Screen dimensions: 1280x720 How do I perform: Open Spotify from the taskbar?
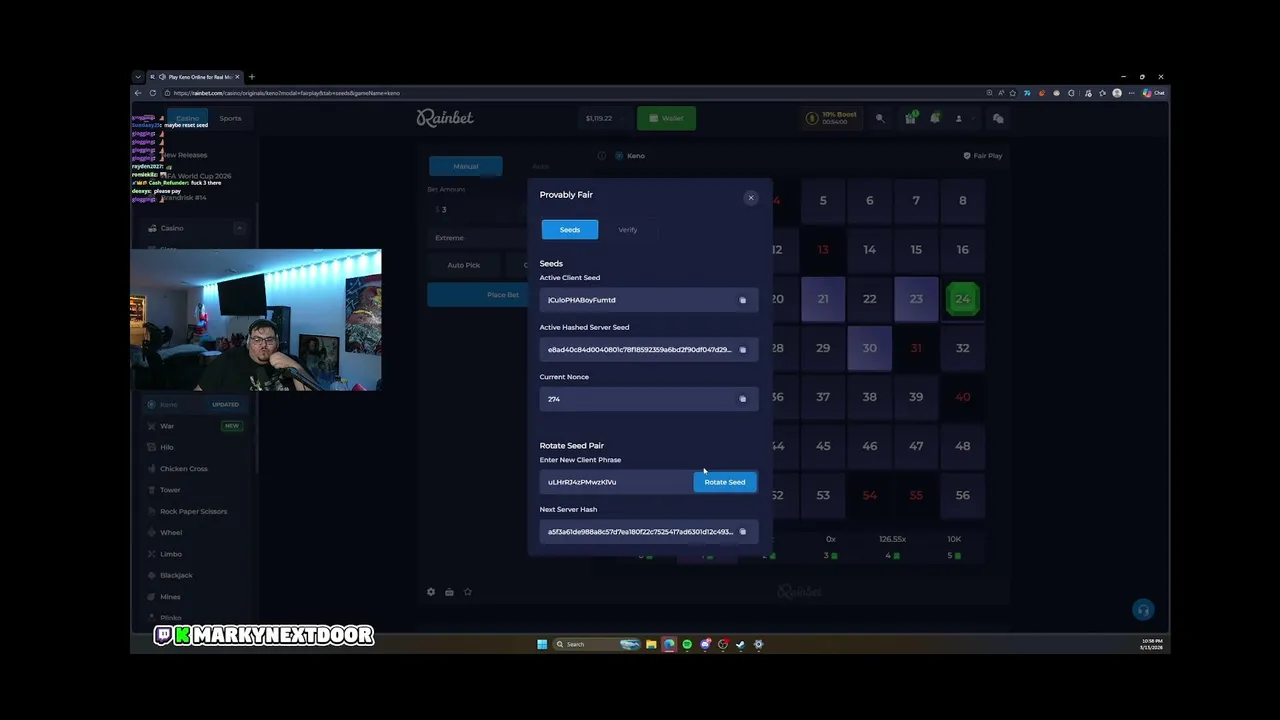(x=687, y=644)
